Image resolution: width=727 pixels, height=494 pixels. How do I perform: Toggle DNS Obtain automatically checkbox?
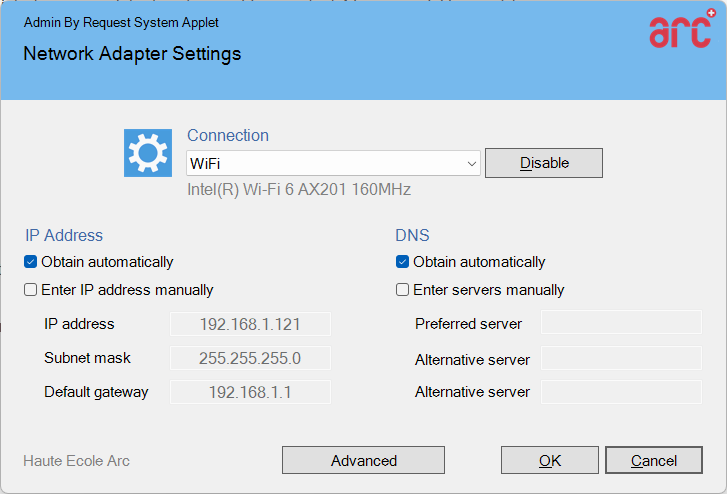(x=403, y=262)
